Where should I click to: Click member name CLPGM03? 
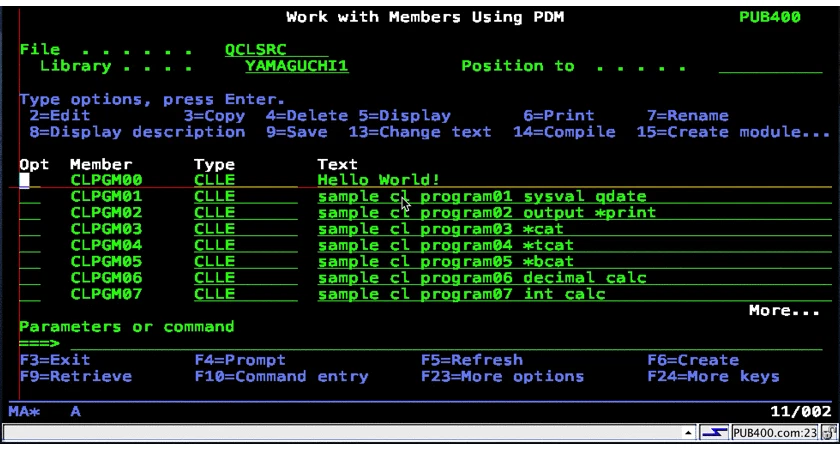pyautogui.click(x=106, y=229)
